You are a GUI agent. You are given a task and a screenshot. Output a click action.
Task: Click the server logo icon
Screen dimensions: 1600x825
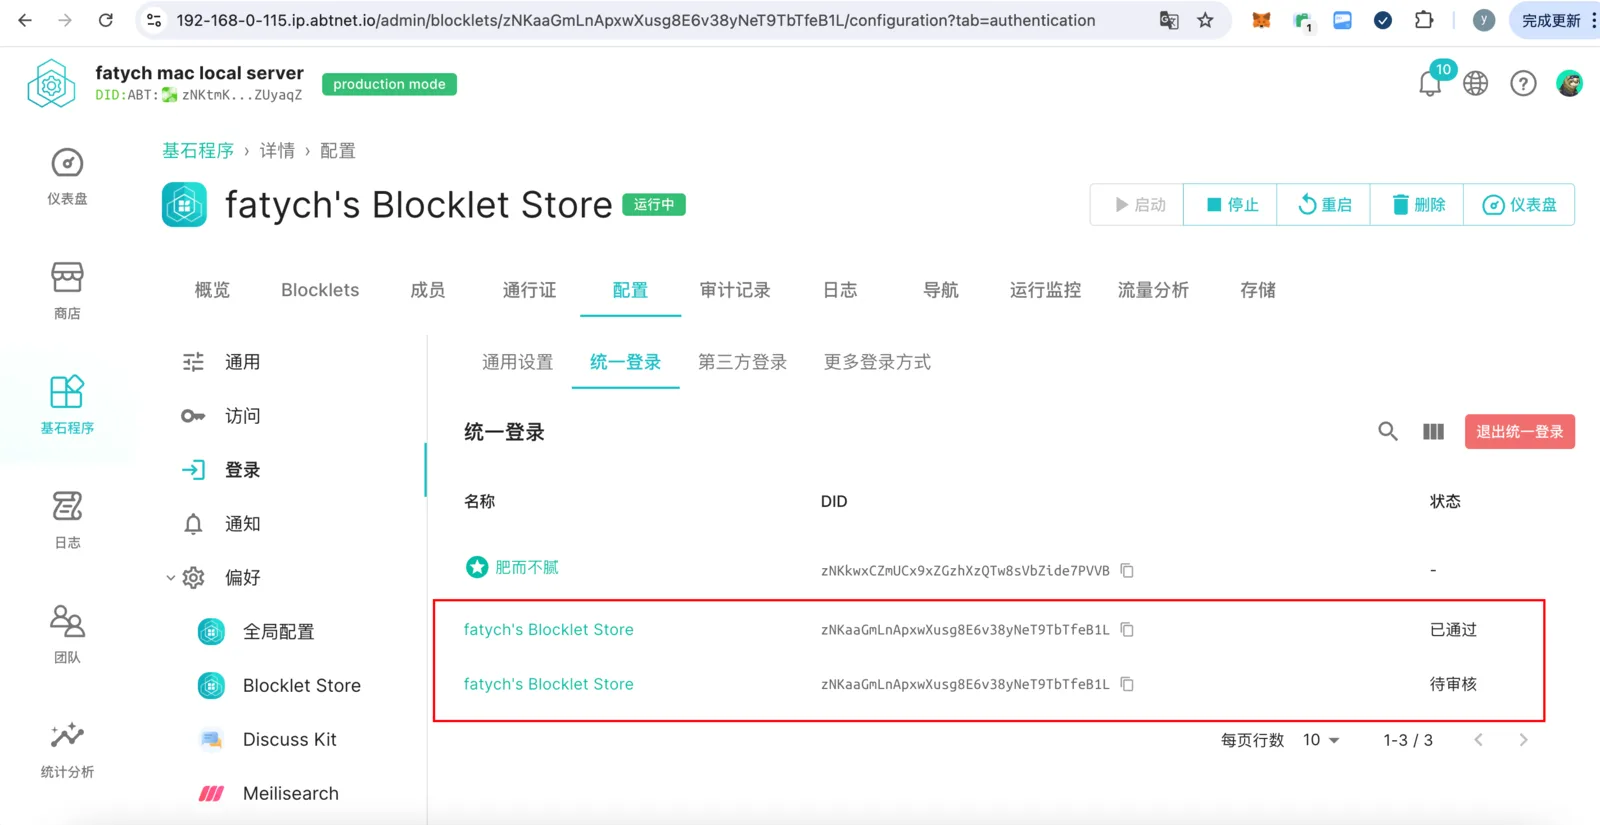[51, 84]
